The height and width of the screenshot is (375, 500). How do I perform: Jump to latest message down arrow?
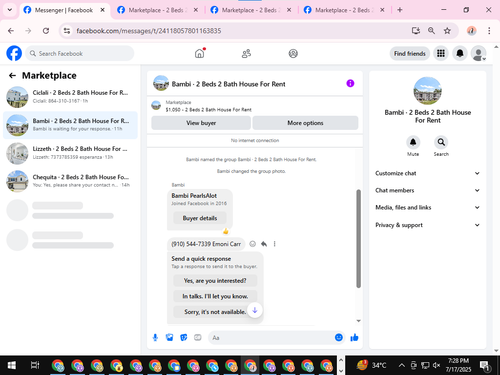255,310
